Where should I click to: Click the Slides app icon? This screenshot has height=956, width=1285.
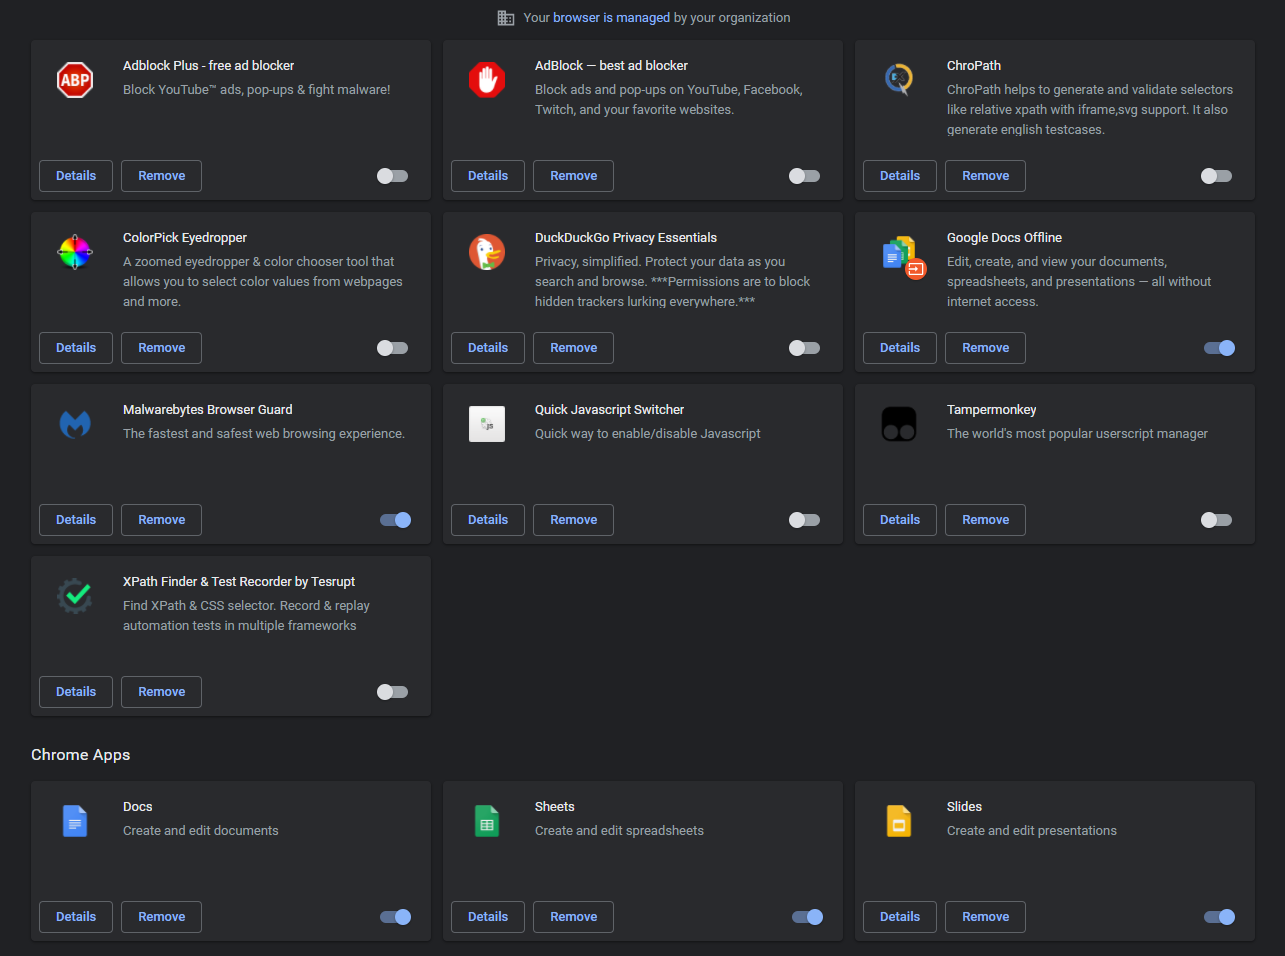pos(899,821)
